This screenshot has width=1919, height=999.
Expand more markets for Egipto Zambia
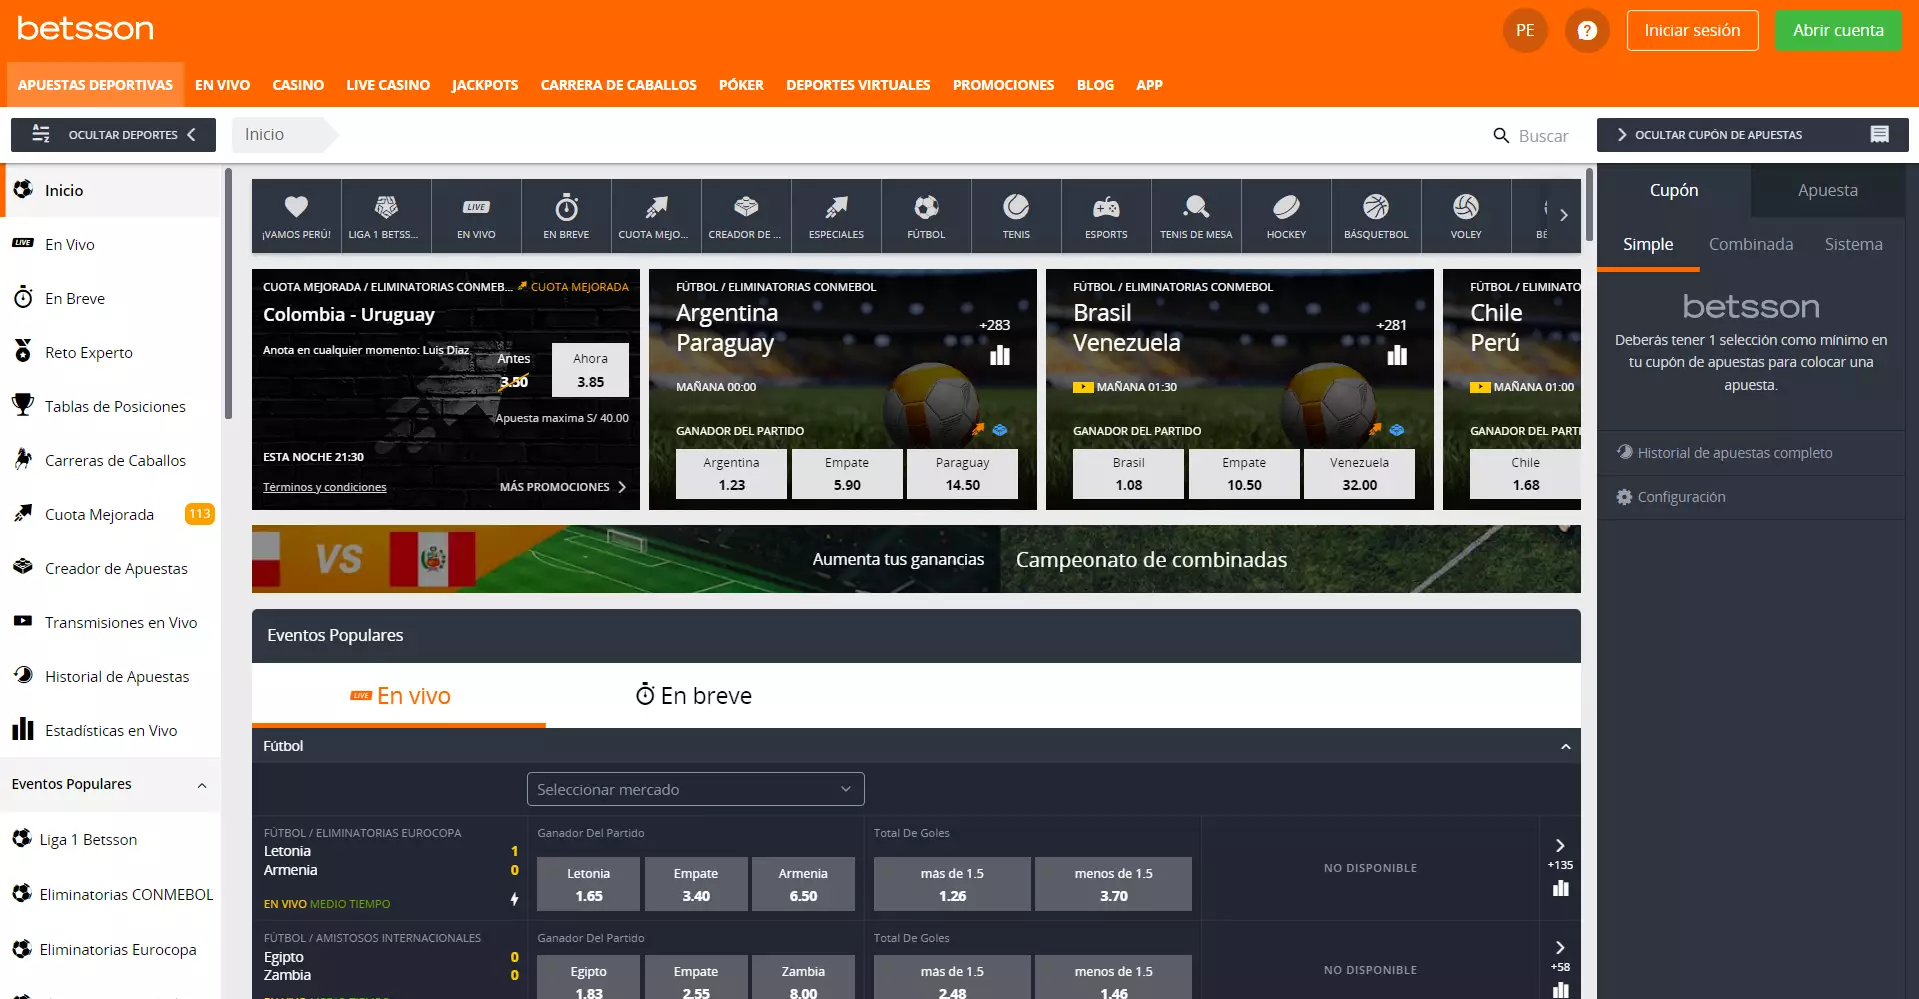click(x=1560, y=948)
